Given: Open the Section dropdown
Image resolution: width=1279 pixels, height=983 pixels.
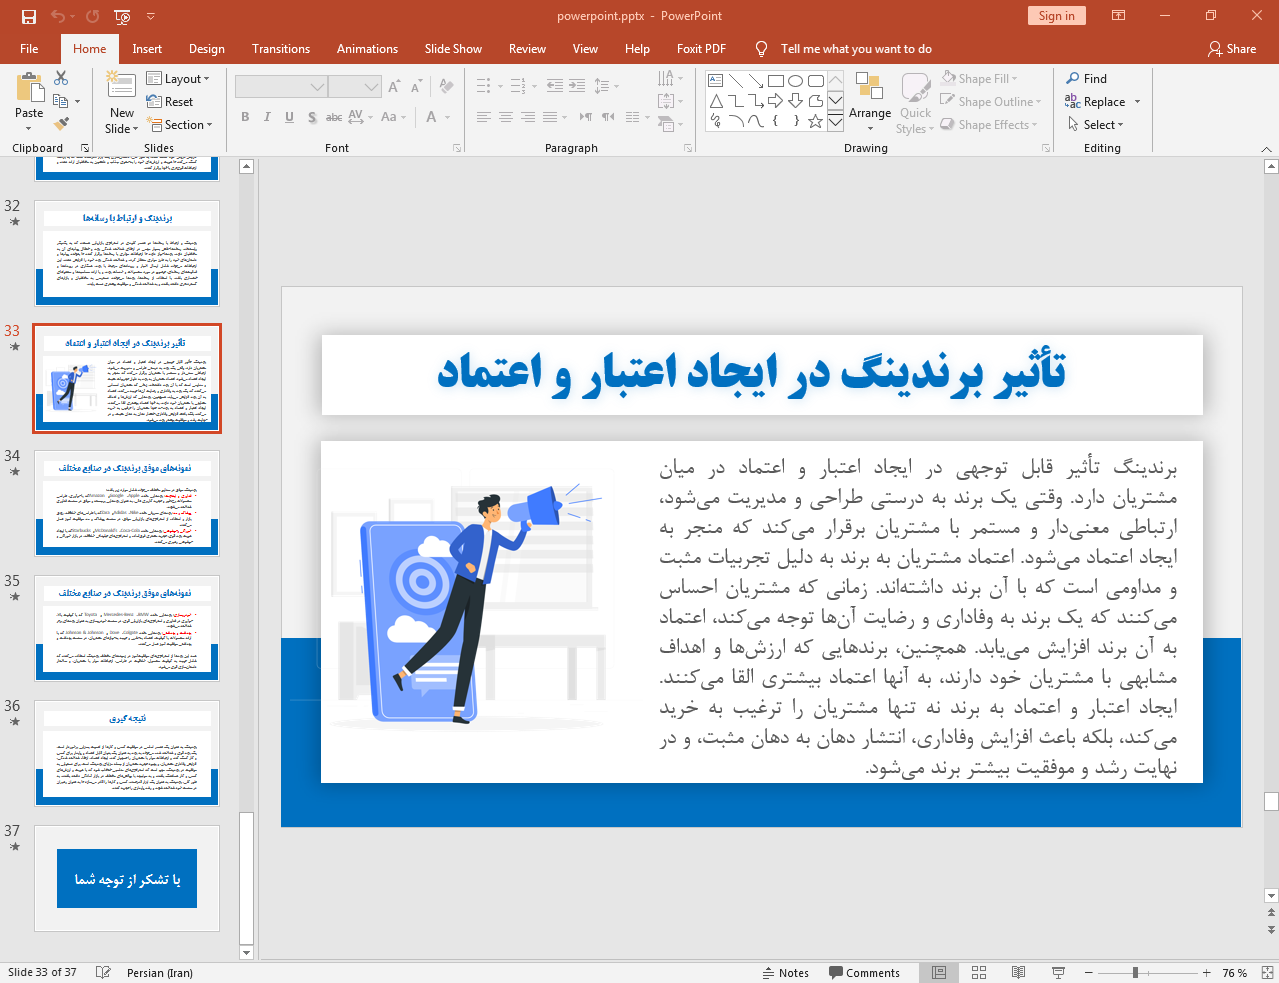Looking at the screenshot, I should tap(180, 125).
